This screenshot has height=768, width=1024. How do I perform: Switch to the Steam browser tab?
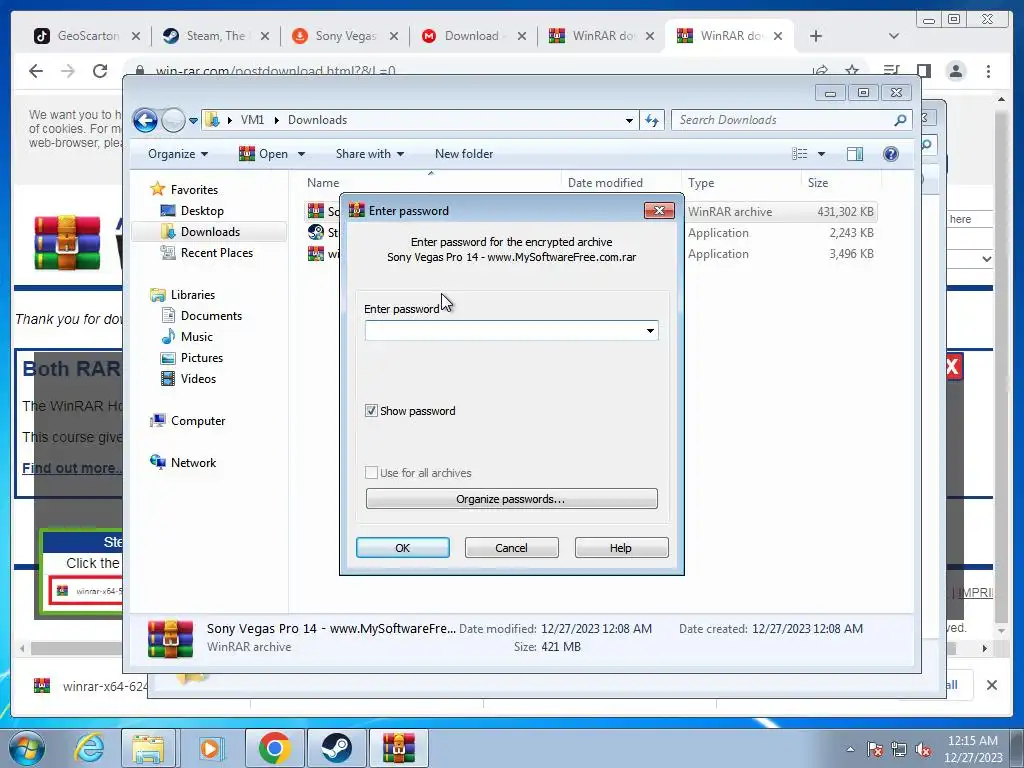(216, 36)
